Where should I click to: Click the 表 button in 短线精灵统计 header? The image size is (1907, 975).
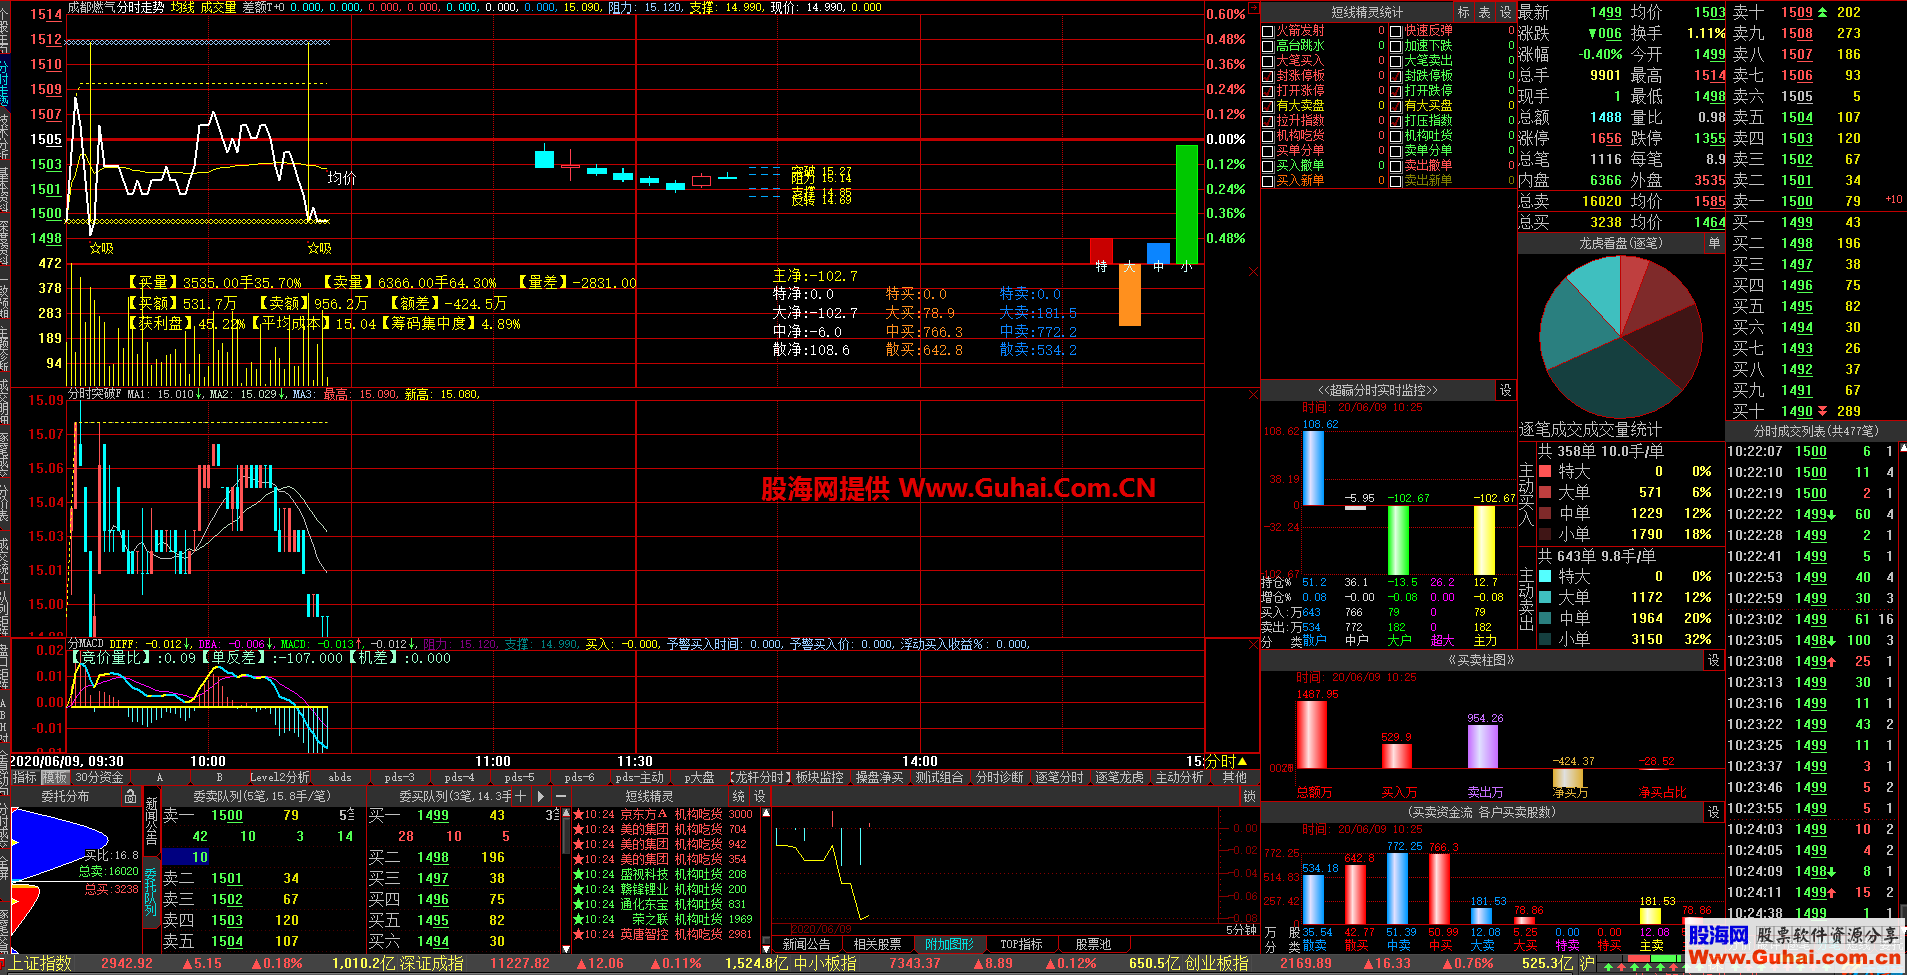tap(1485, 12)
